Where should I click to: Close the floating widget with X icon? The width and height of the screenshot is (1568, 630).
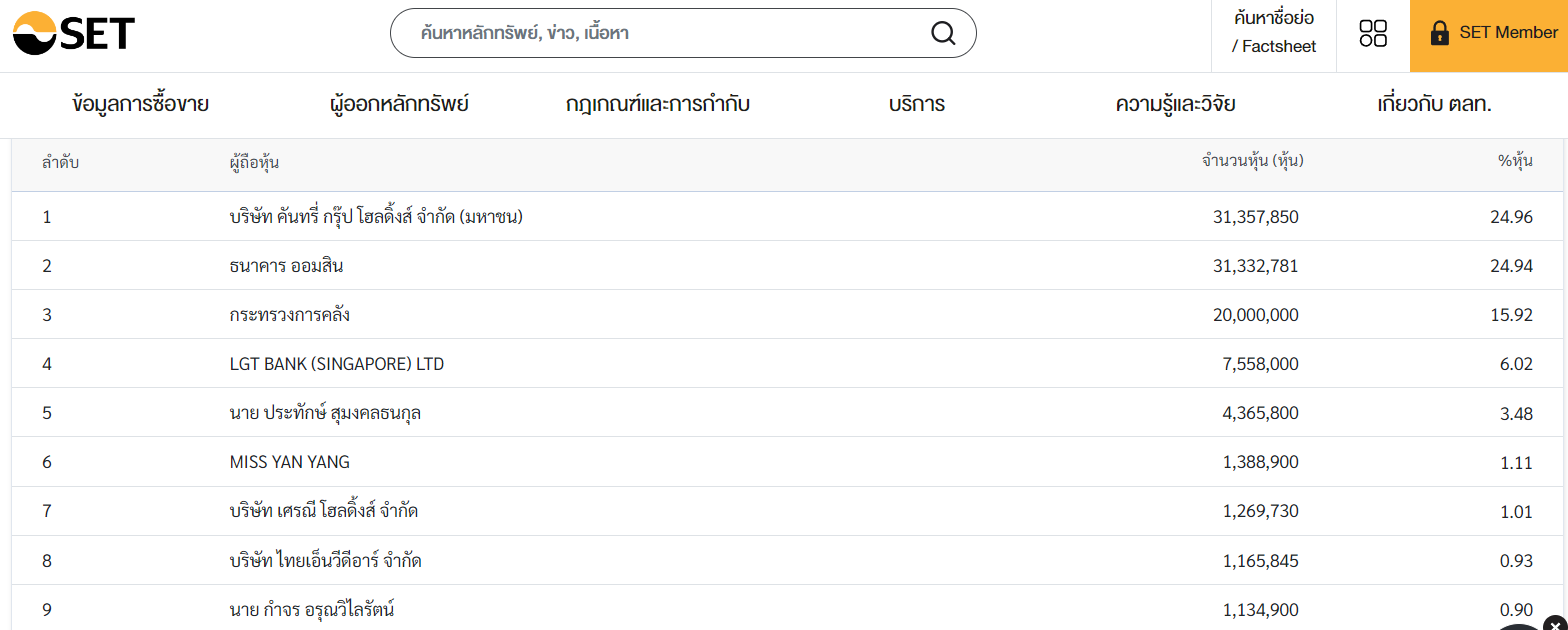1555,624
